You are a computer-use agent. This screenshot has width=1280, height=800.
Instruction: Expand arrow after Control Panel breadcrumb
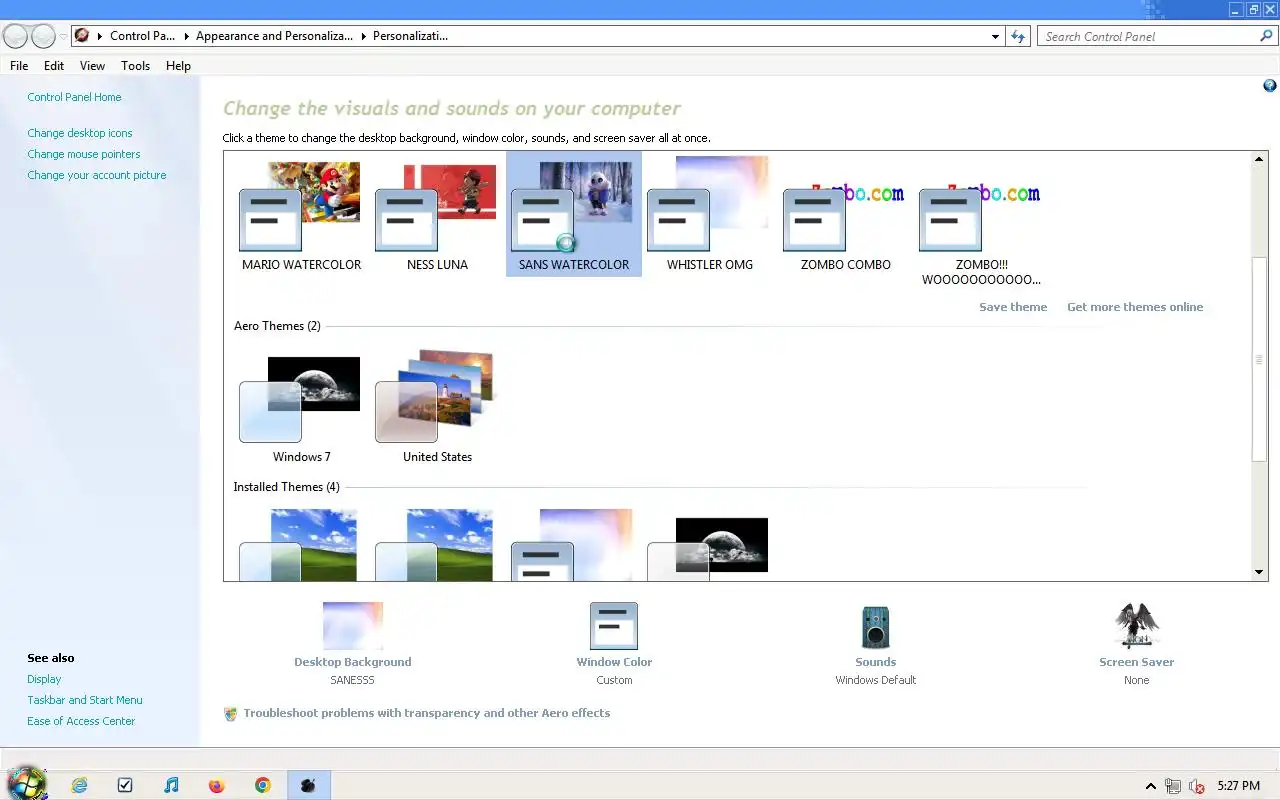click(x=187, y=36)
